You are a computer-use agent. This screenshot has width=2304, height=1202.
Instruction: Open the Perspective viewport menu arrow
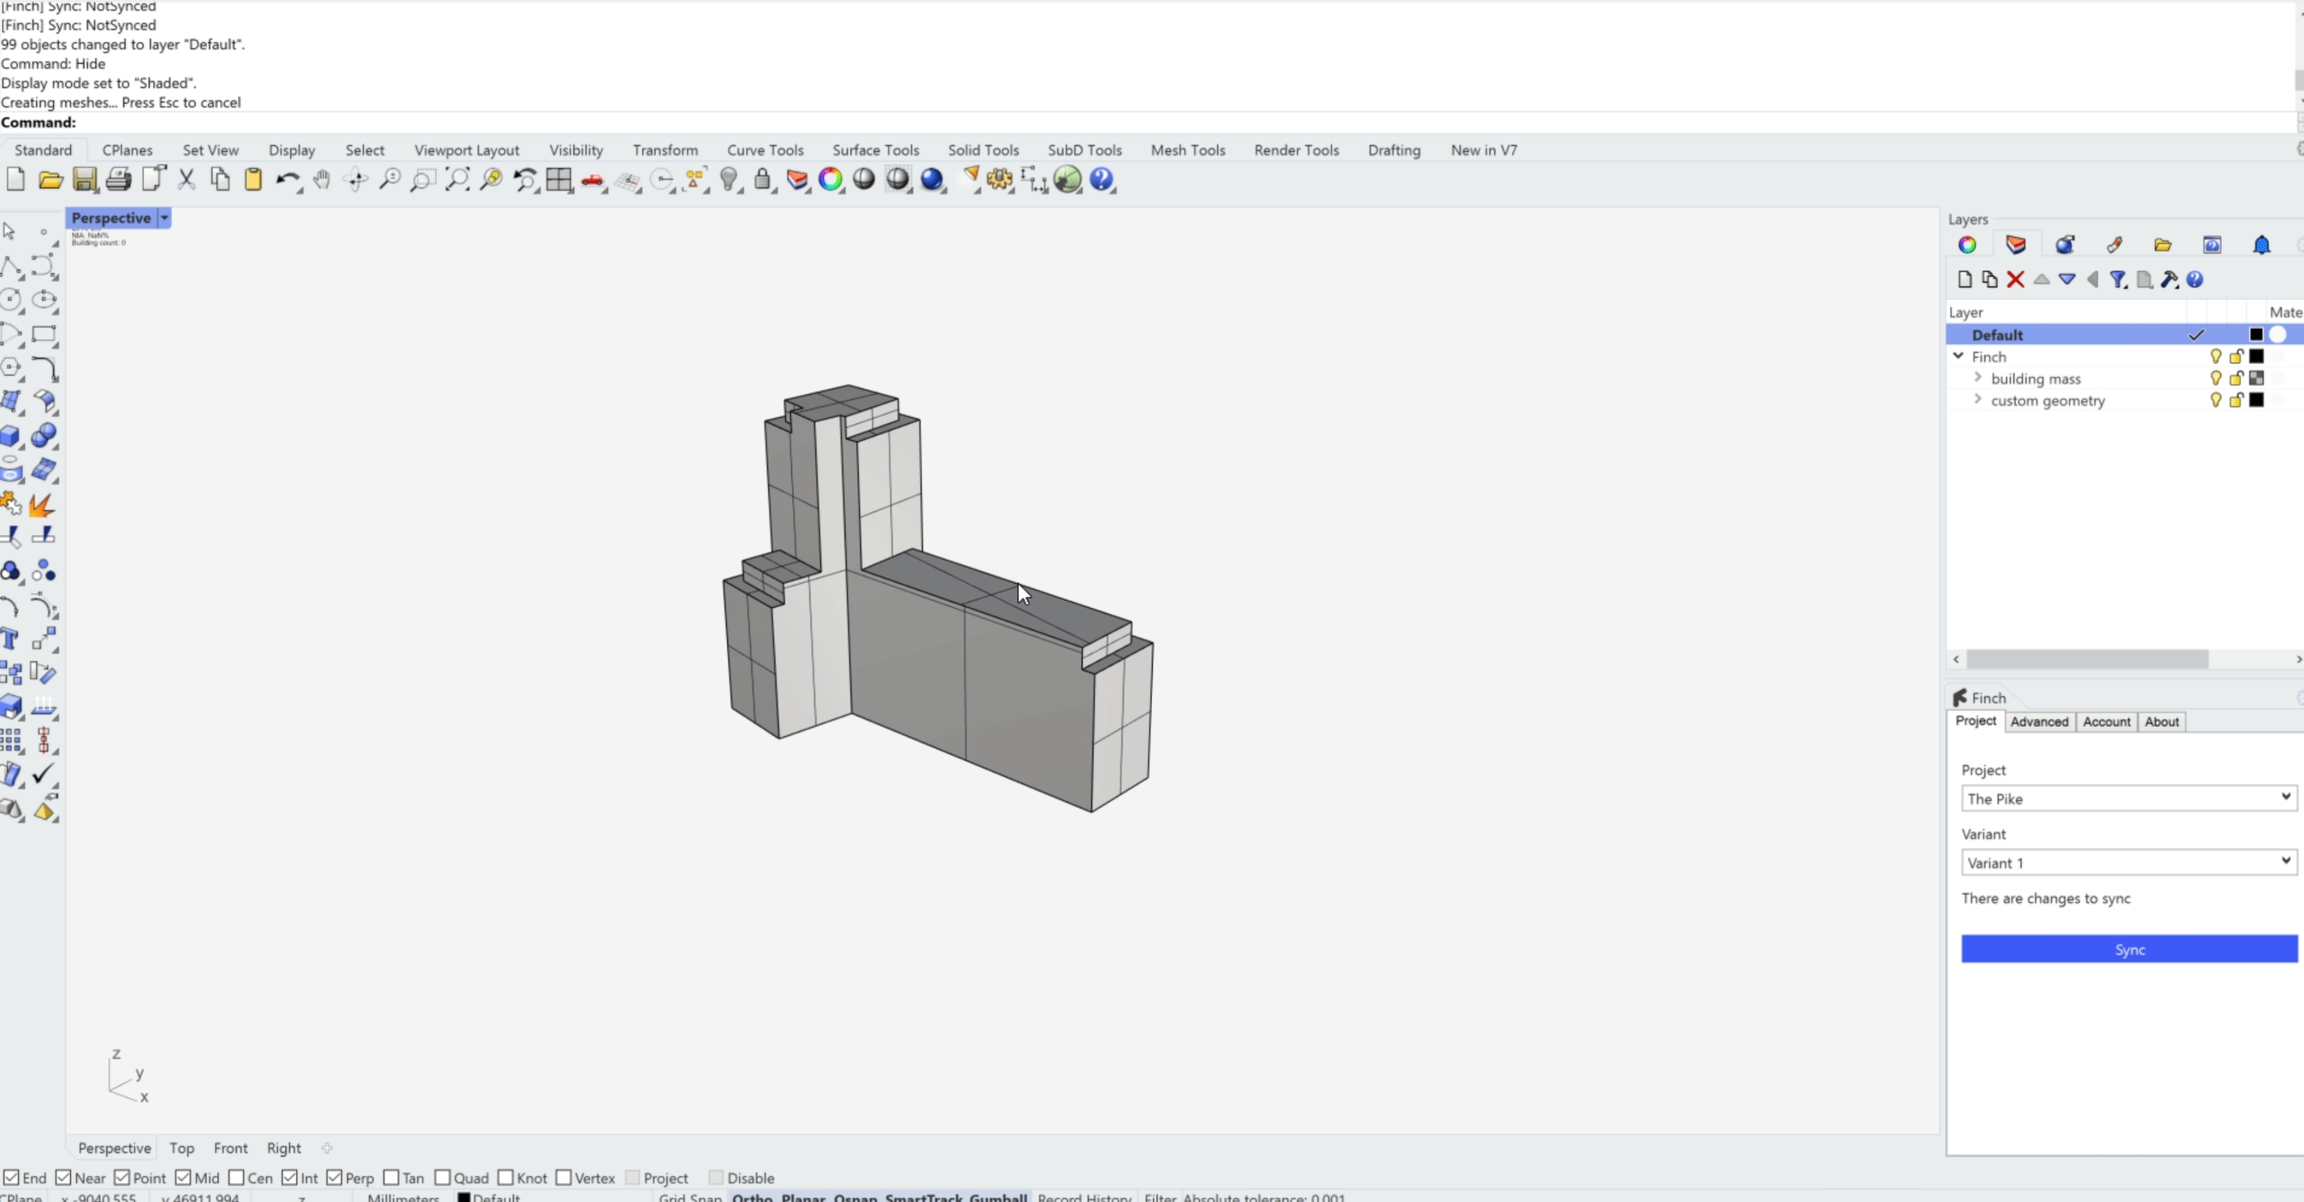point(164,218)
